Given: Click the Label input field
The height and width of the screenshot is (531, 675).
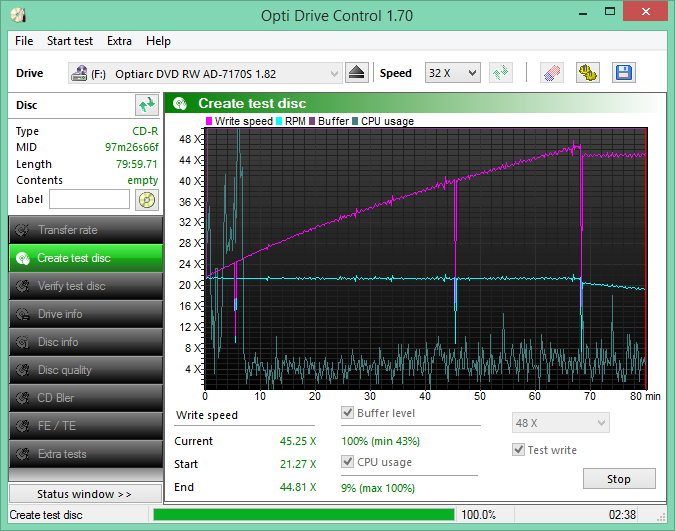Looking at the screenshot, I should 89,199.
